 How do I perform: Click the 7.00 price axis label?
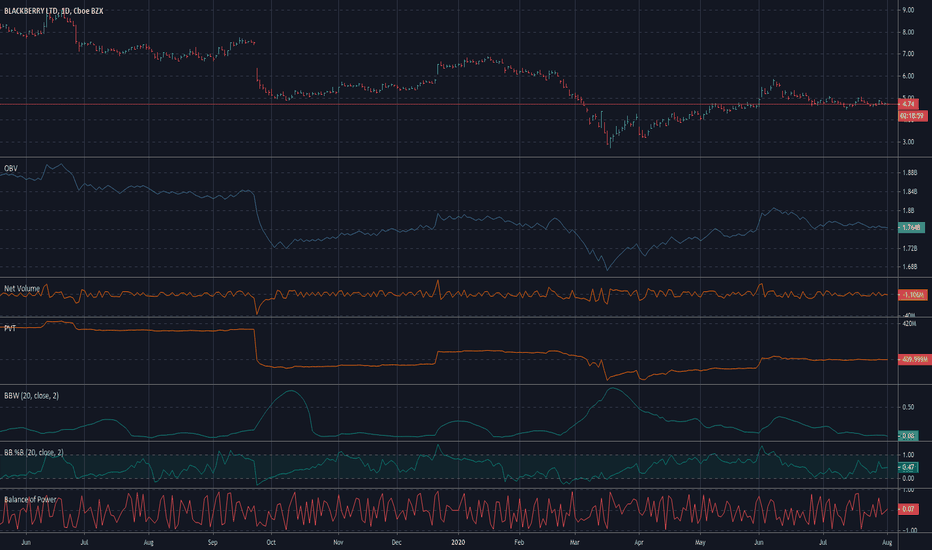(908, 54)
